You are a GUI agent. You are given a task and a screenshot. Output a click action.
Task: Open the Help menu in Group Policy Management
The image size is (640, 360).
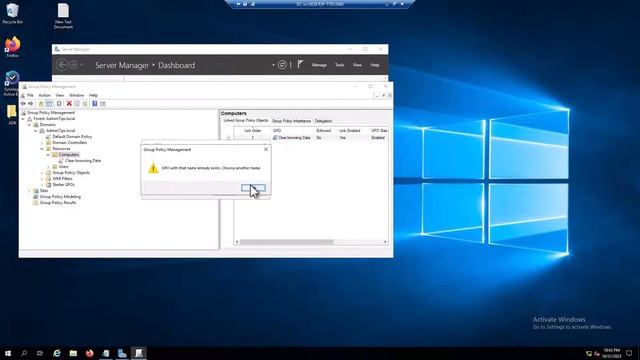[x=93, y=95]
